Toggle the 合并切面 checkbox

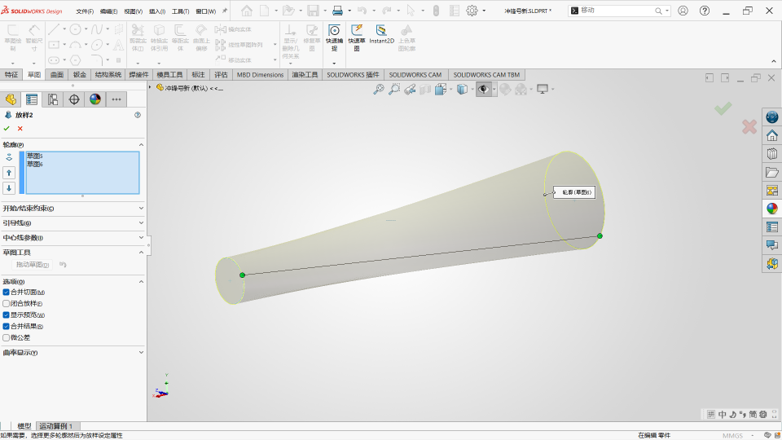[6, 292]
